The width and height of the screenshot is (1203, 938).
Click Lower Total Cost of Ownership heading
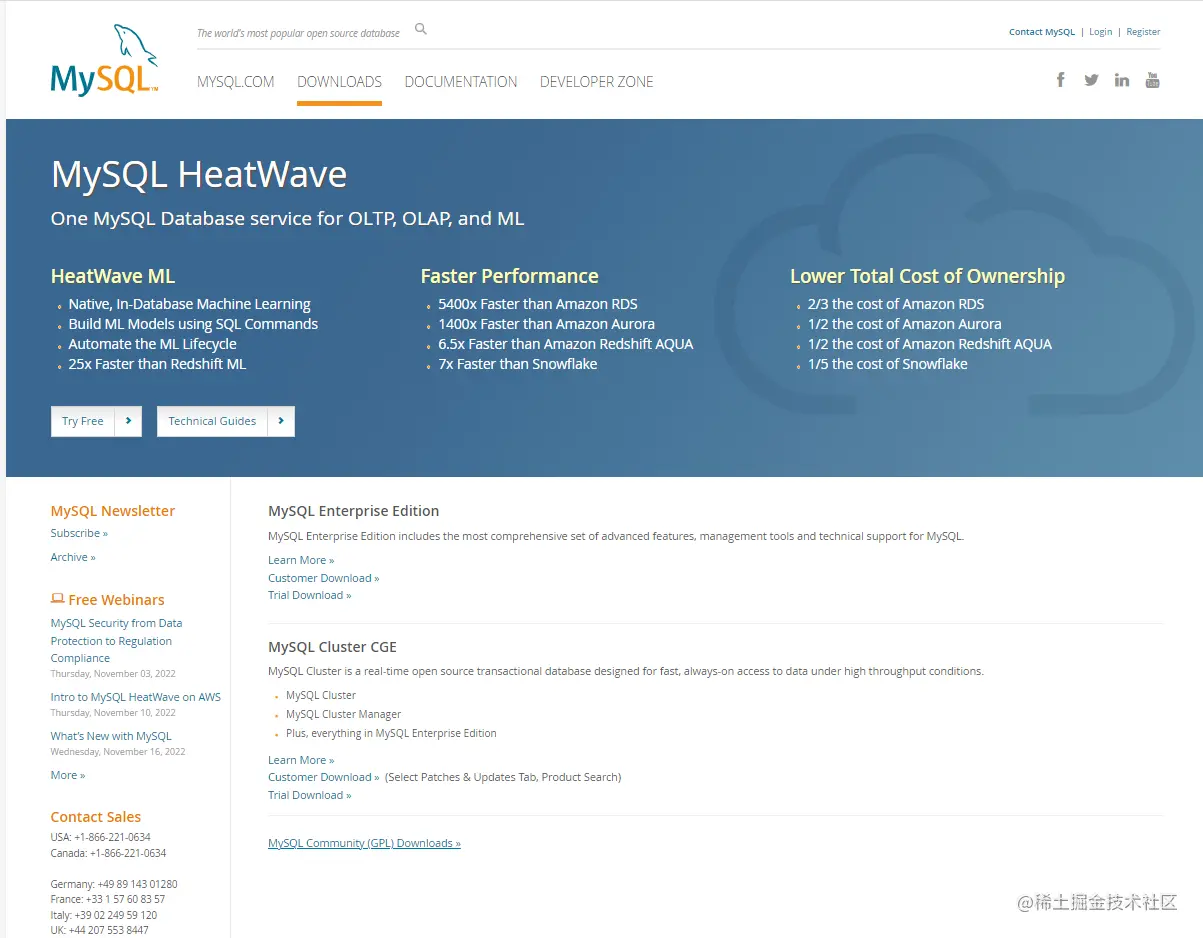(928, 276)
